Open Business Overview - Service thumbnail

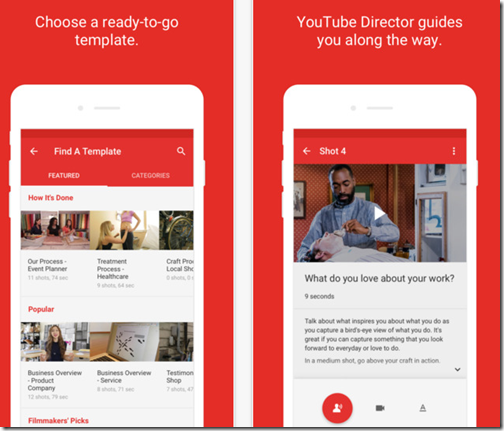tap(124, 342)
